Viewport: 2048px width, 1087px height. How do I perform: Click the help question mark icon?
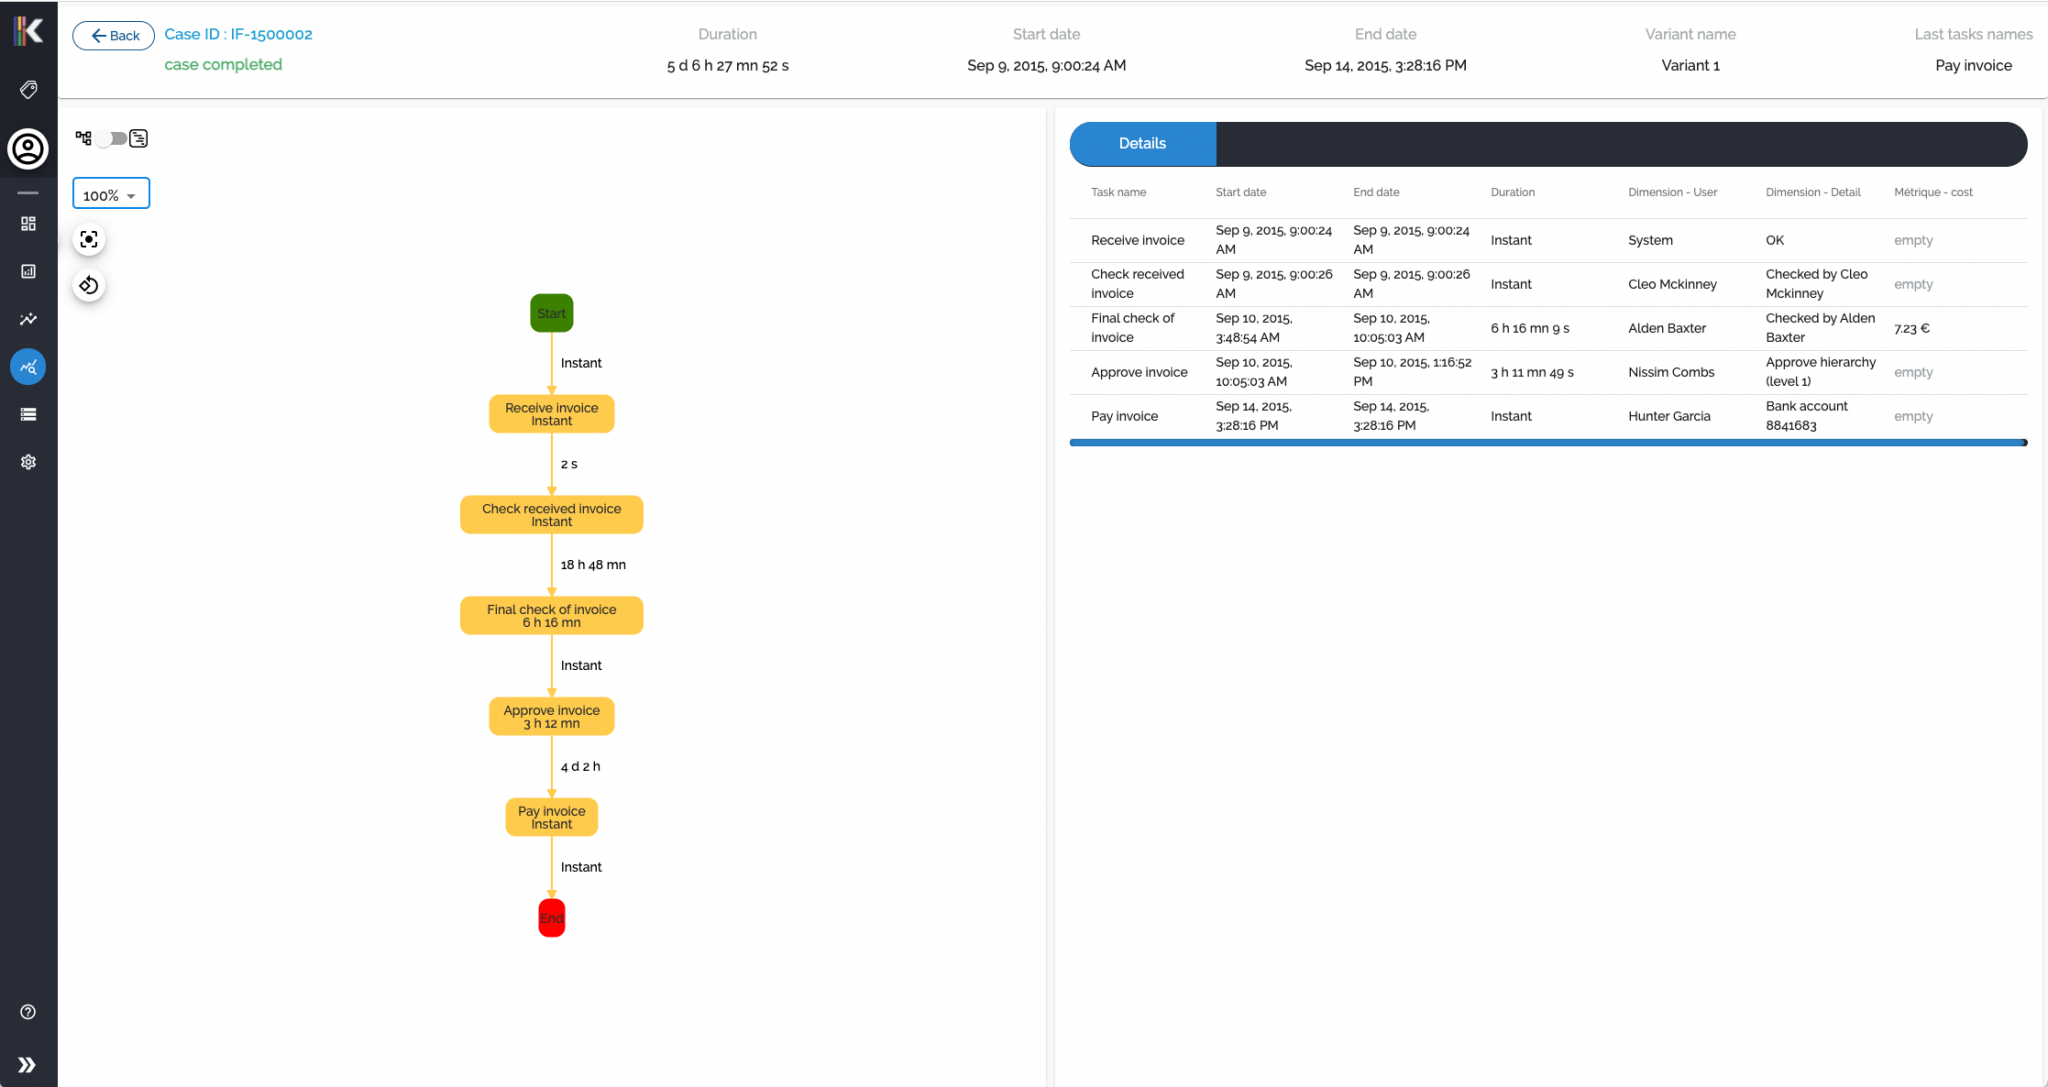pos(28,1011)
